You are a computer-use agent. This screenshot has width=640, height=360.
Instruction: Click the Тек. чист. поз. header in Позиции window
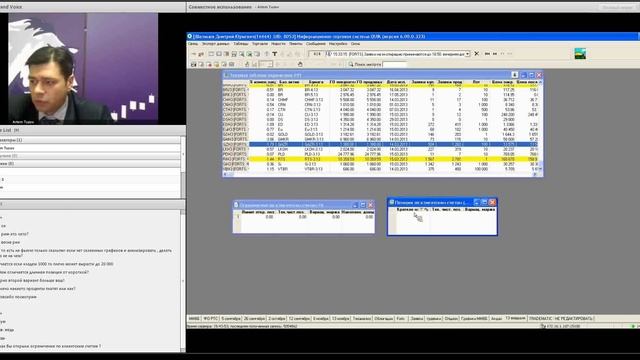(447, 209)
